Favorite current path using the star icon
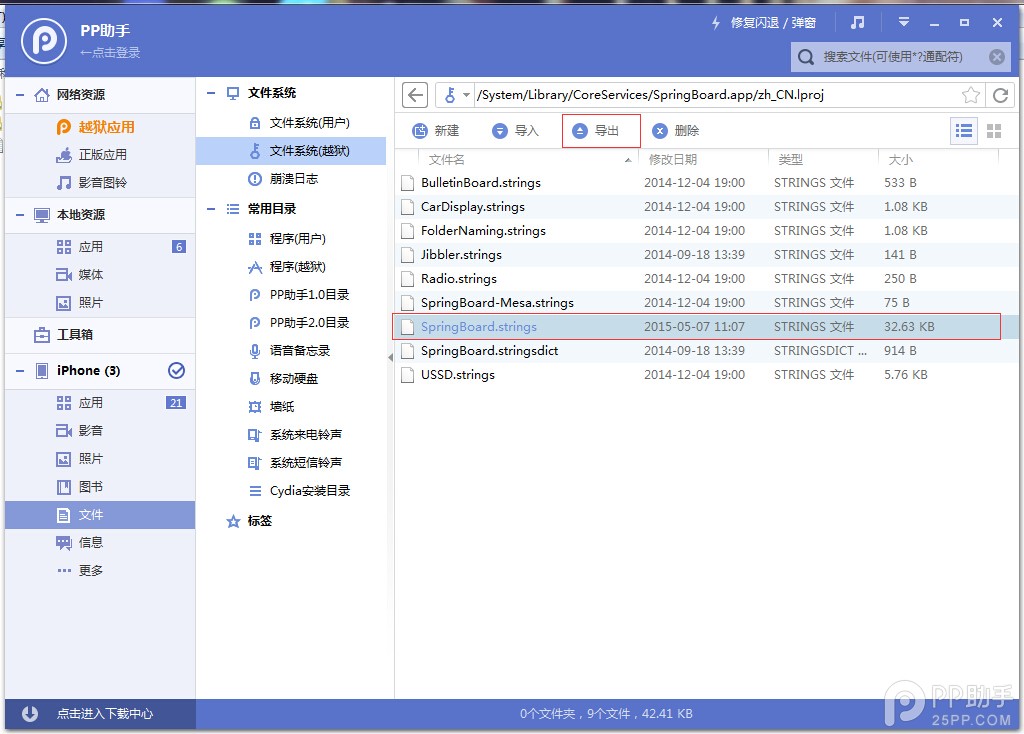 (971, 94)
